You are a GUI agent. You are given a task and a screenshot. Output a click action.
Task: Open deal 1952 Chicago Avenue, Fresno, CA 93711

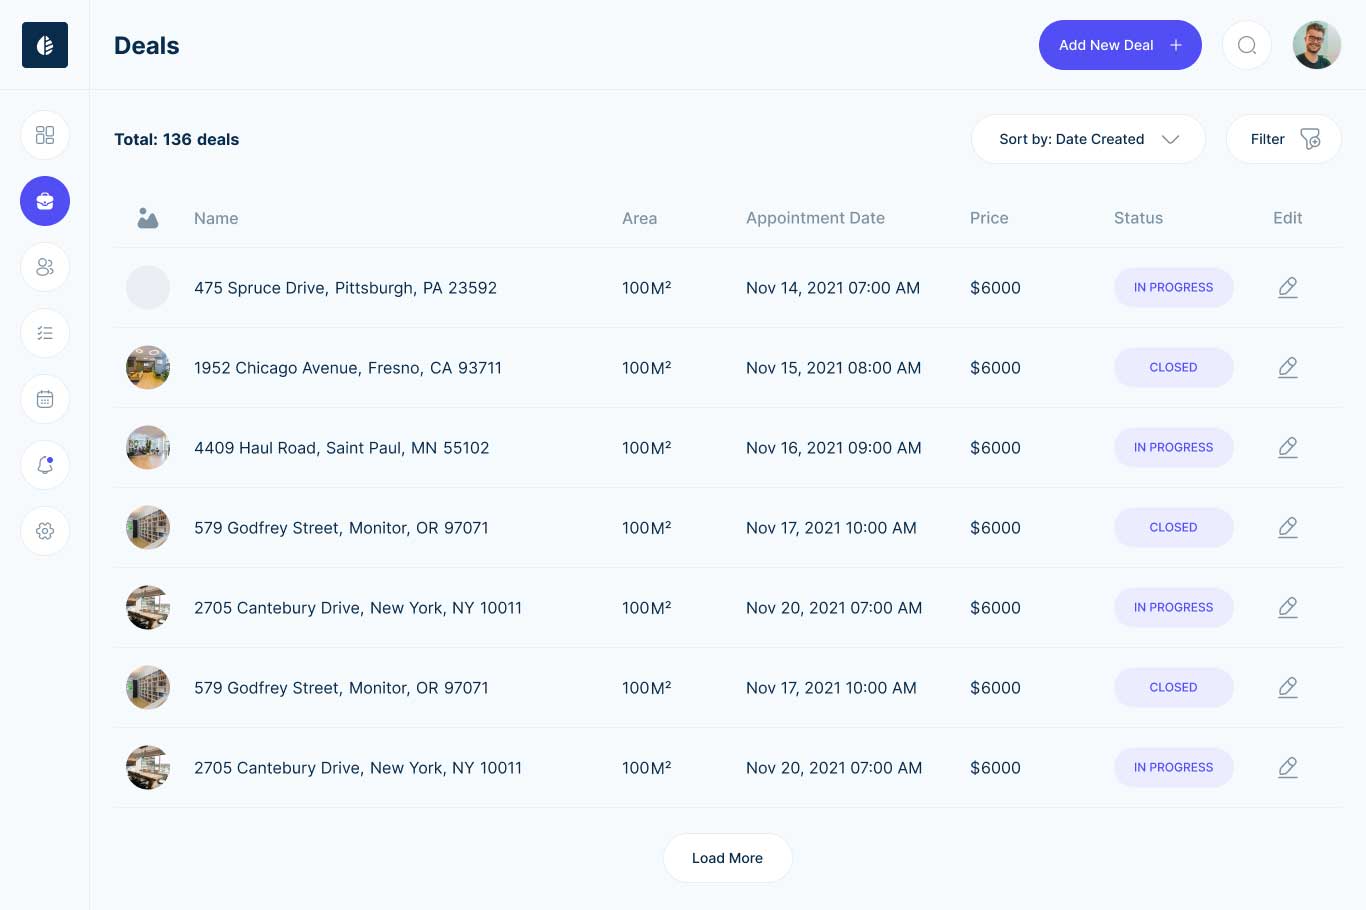coord(348,368)
